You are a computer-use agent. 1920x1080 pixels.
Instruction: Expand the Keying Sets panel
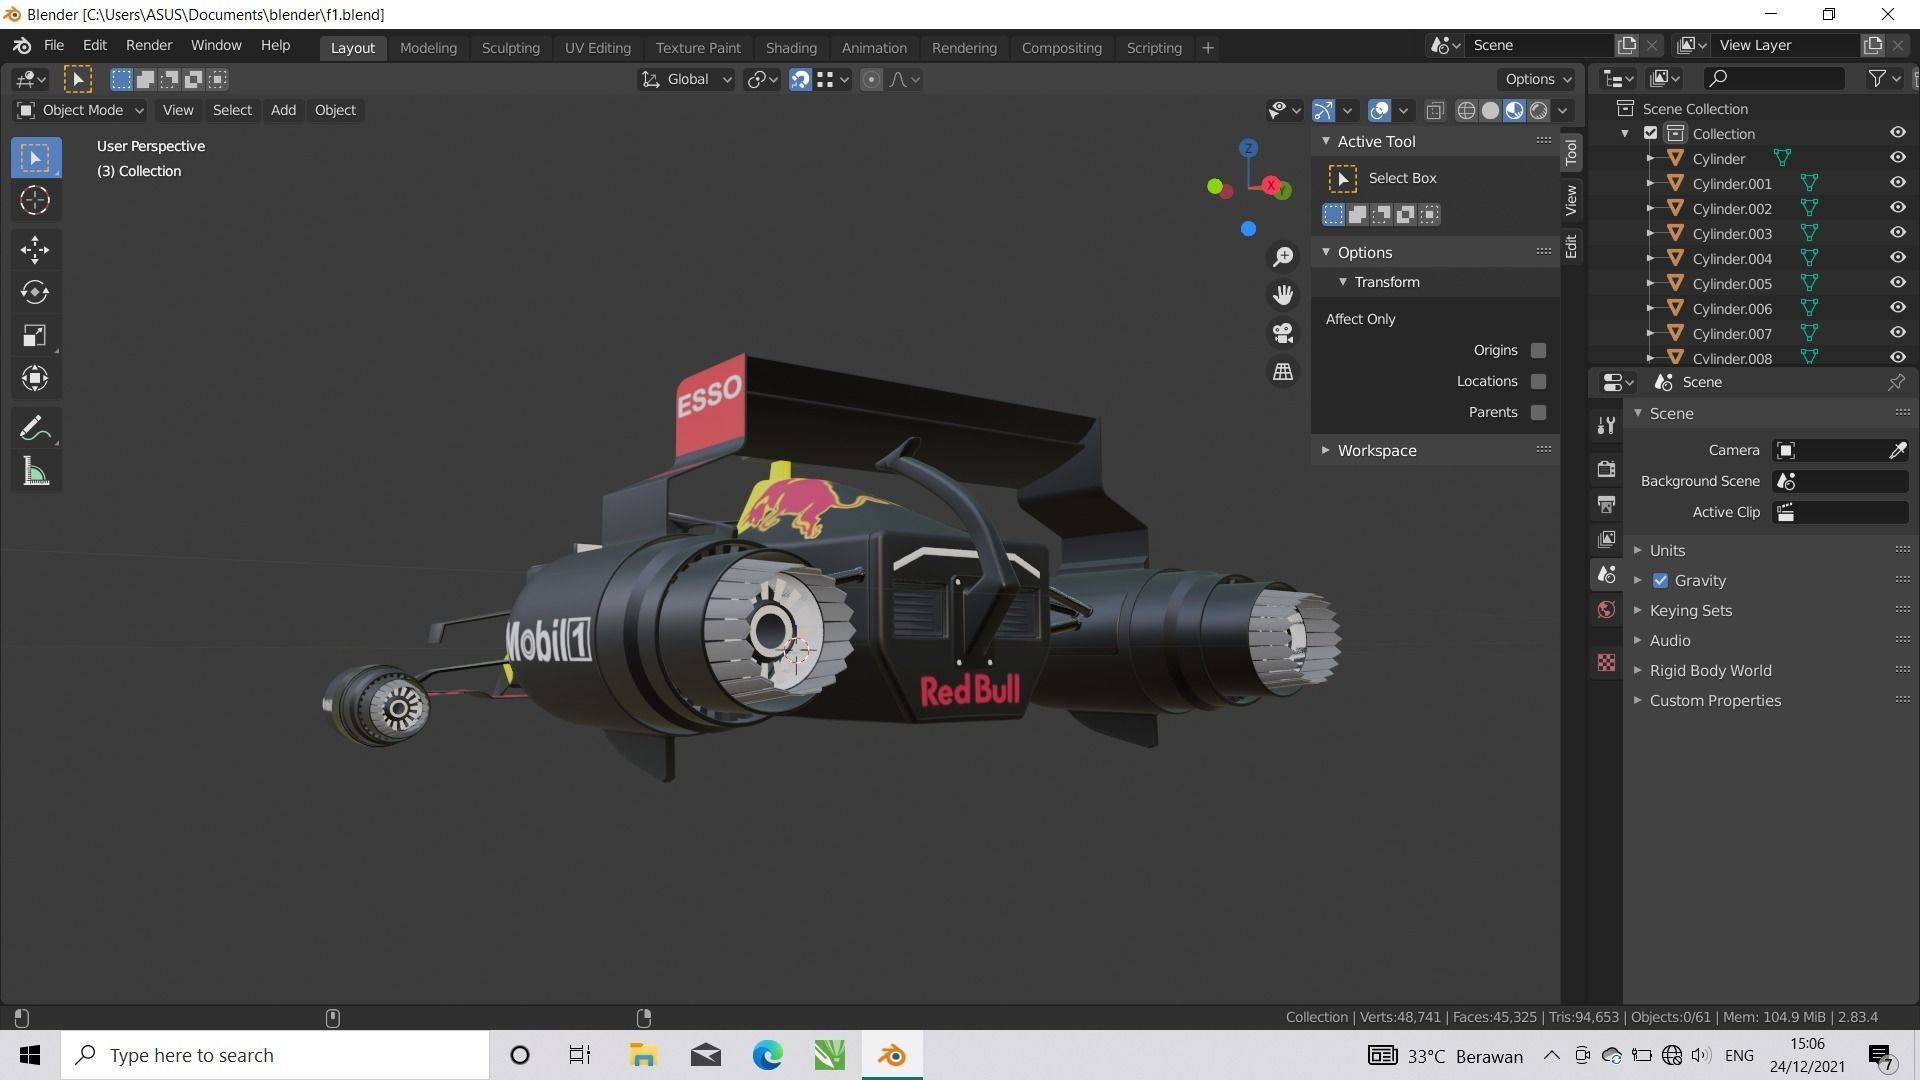(x=1638, y=611)
